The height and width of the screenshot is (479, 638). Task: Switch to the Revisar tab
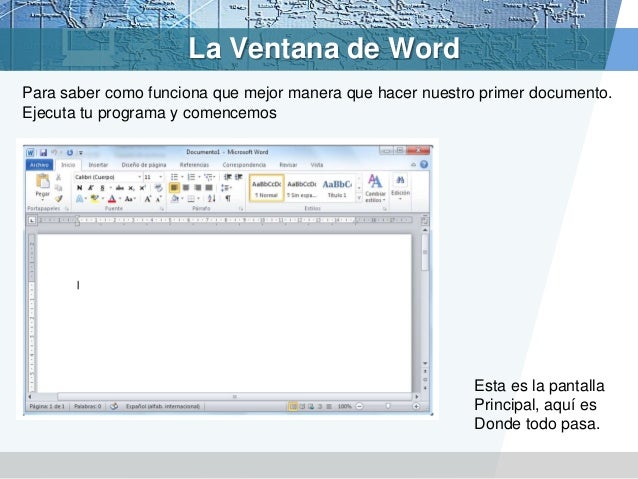tap(288, 165)
